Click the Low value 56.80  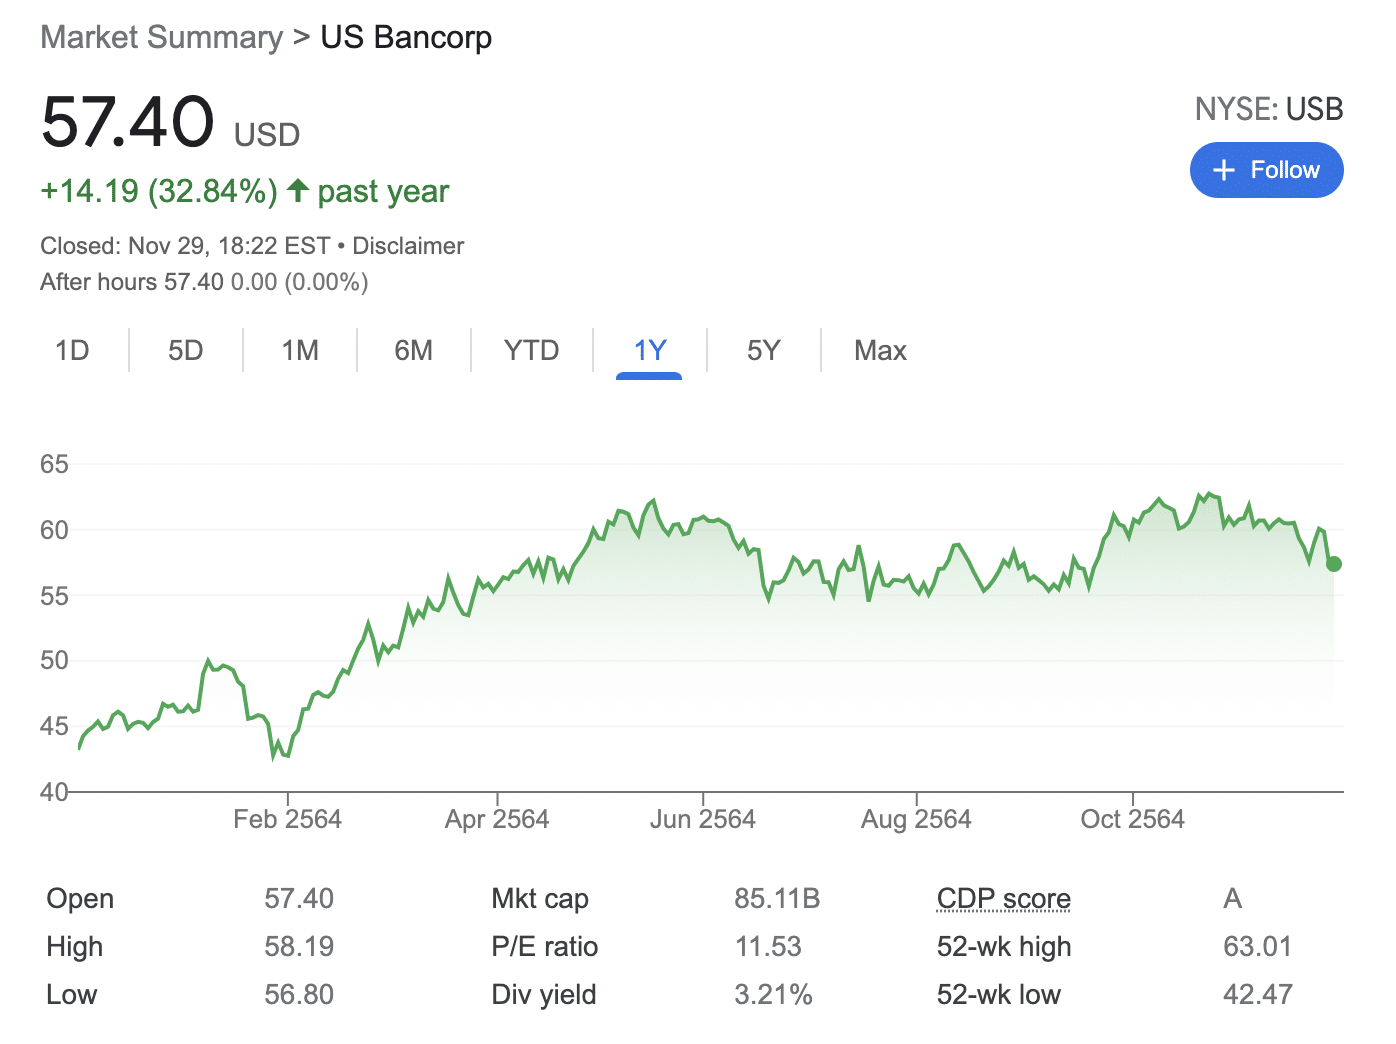click(299, 994)
